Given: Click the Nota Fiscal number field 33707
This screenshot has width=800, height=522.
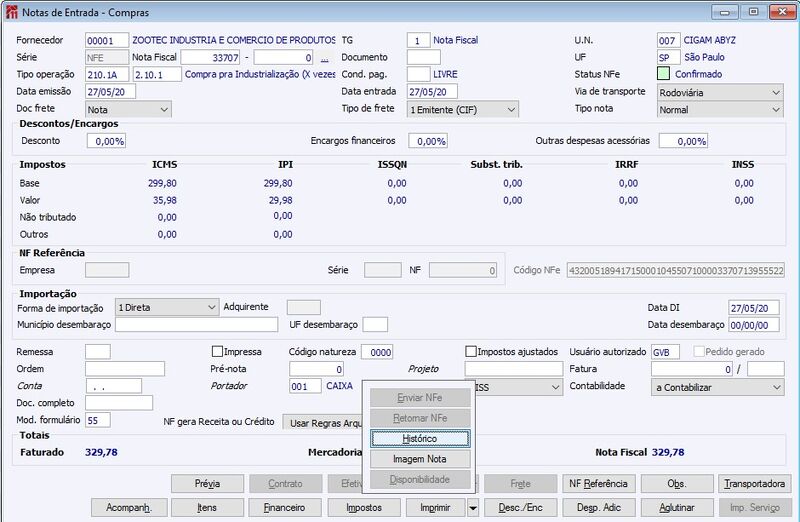Looking at the screenshot, I should click(210, 57).
